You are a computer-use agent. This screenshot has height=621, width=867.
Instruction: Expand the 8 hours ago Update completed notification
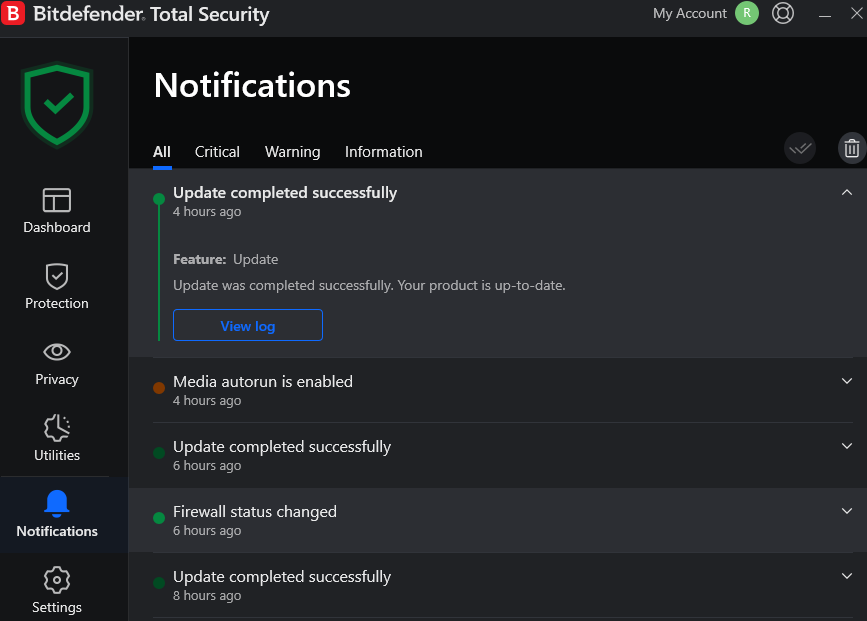[846, 576]
